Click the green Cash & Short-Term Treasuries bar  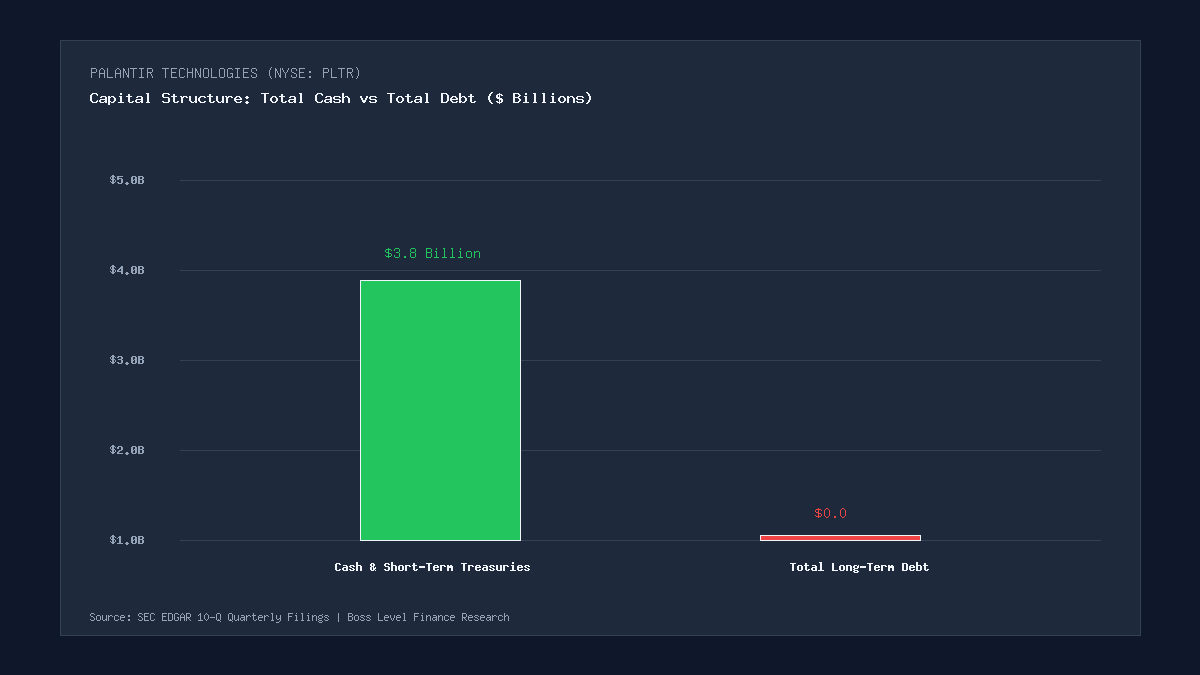[x=440, y=410]
